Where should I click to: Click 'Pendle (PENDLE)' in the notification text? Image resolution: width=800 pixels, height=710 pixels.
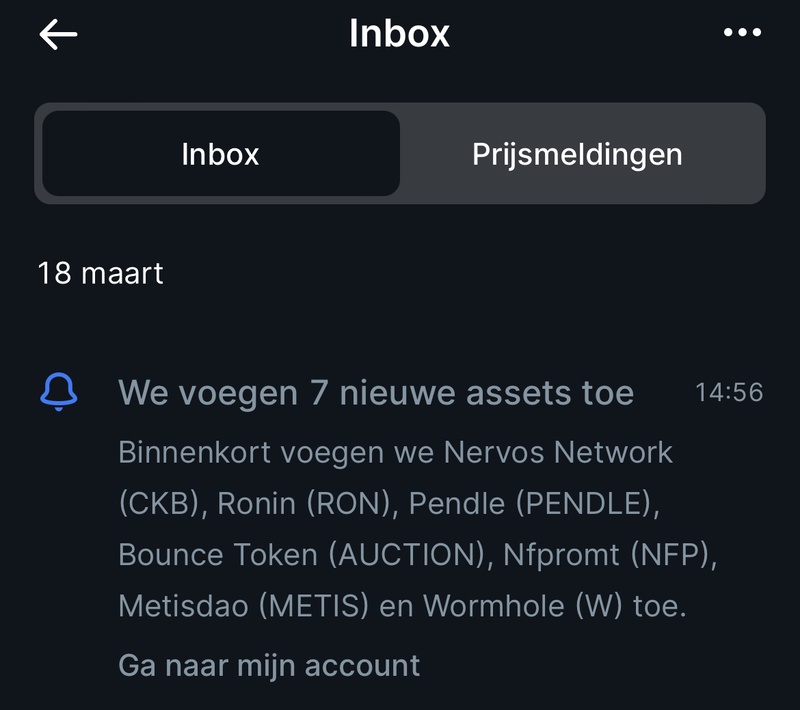[532, 504]
